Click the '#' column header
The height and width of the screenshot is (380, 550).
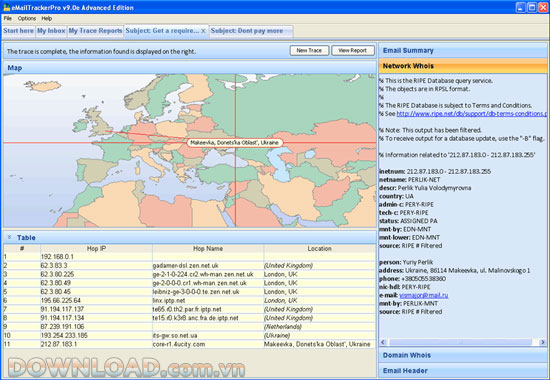[22, 248]
